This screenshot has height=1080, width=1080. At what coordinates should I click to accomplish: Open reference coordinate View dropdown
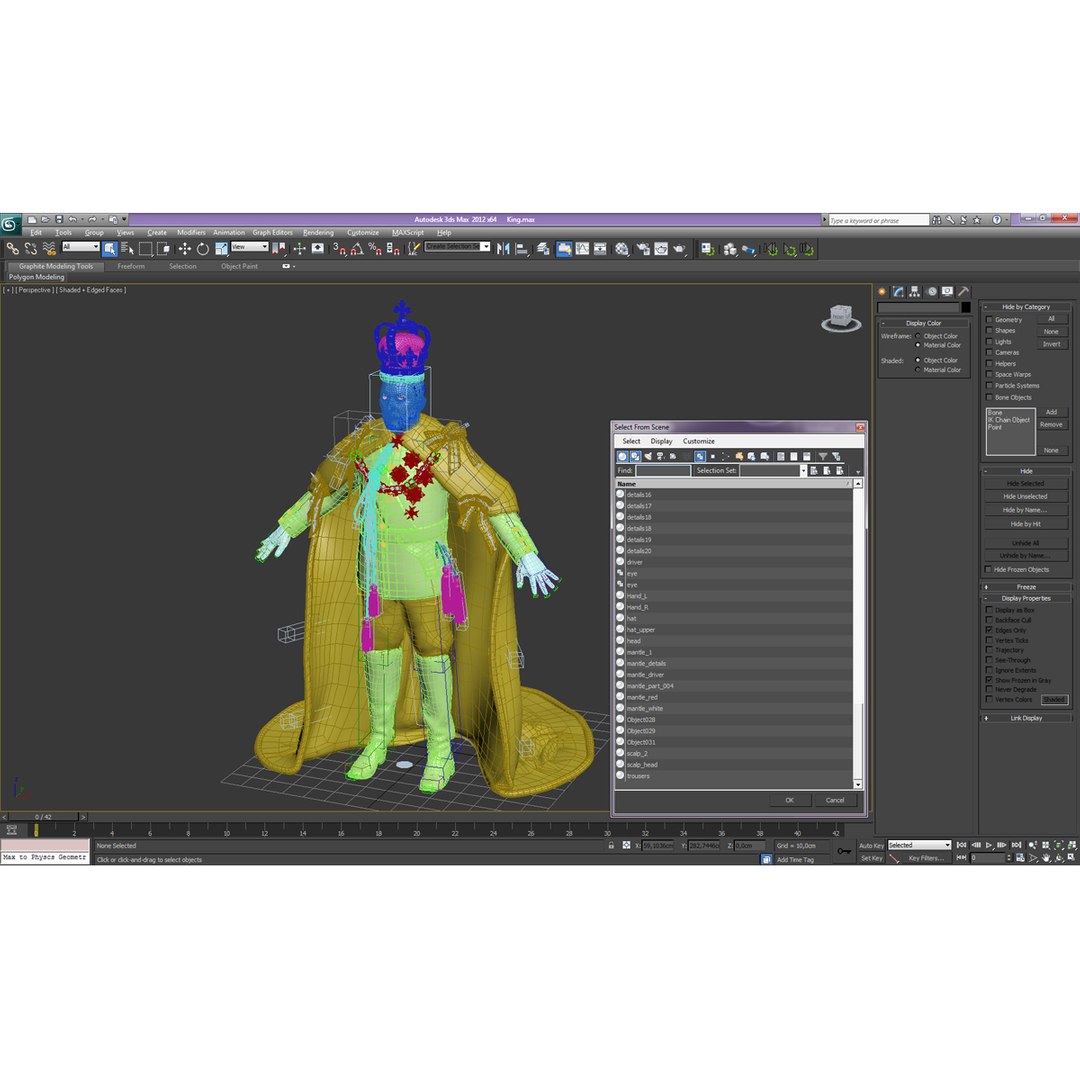click(x=249, y=247)
